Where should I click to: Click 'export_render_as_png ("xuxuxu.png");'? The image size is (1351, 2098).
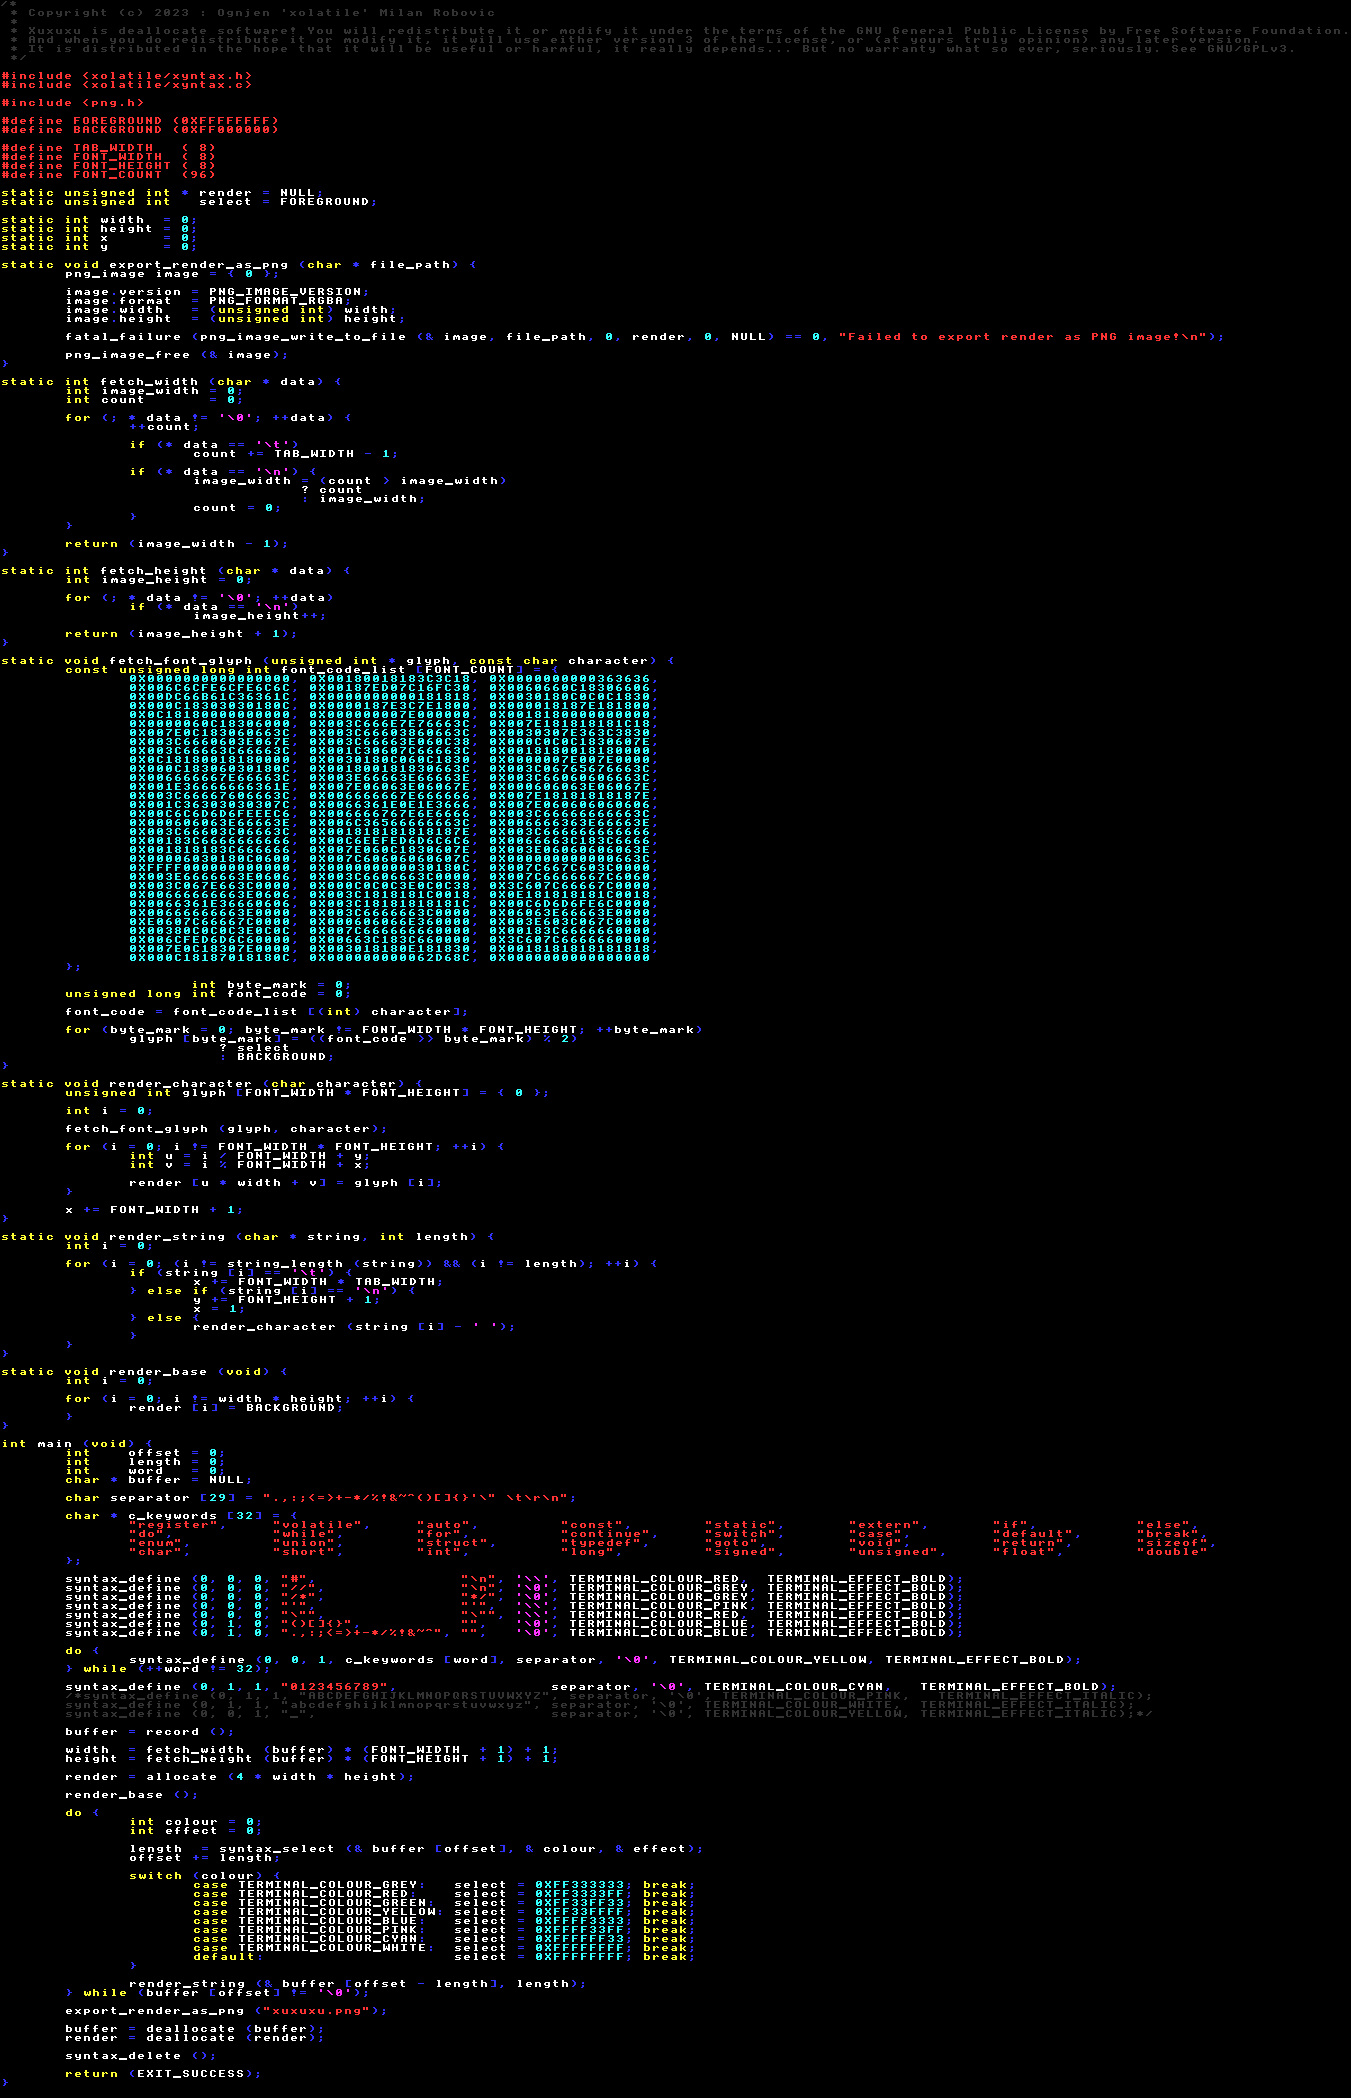pyautogui.click(x=226, y=2011)
